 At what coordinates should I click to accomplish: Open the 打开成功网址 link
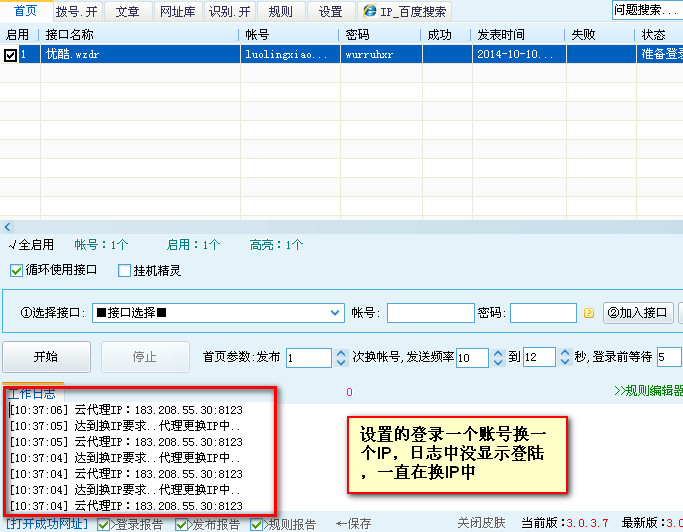click(47, 524)
